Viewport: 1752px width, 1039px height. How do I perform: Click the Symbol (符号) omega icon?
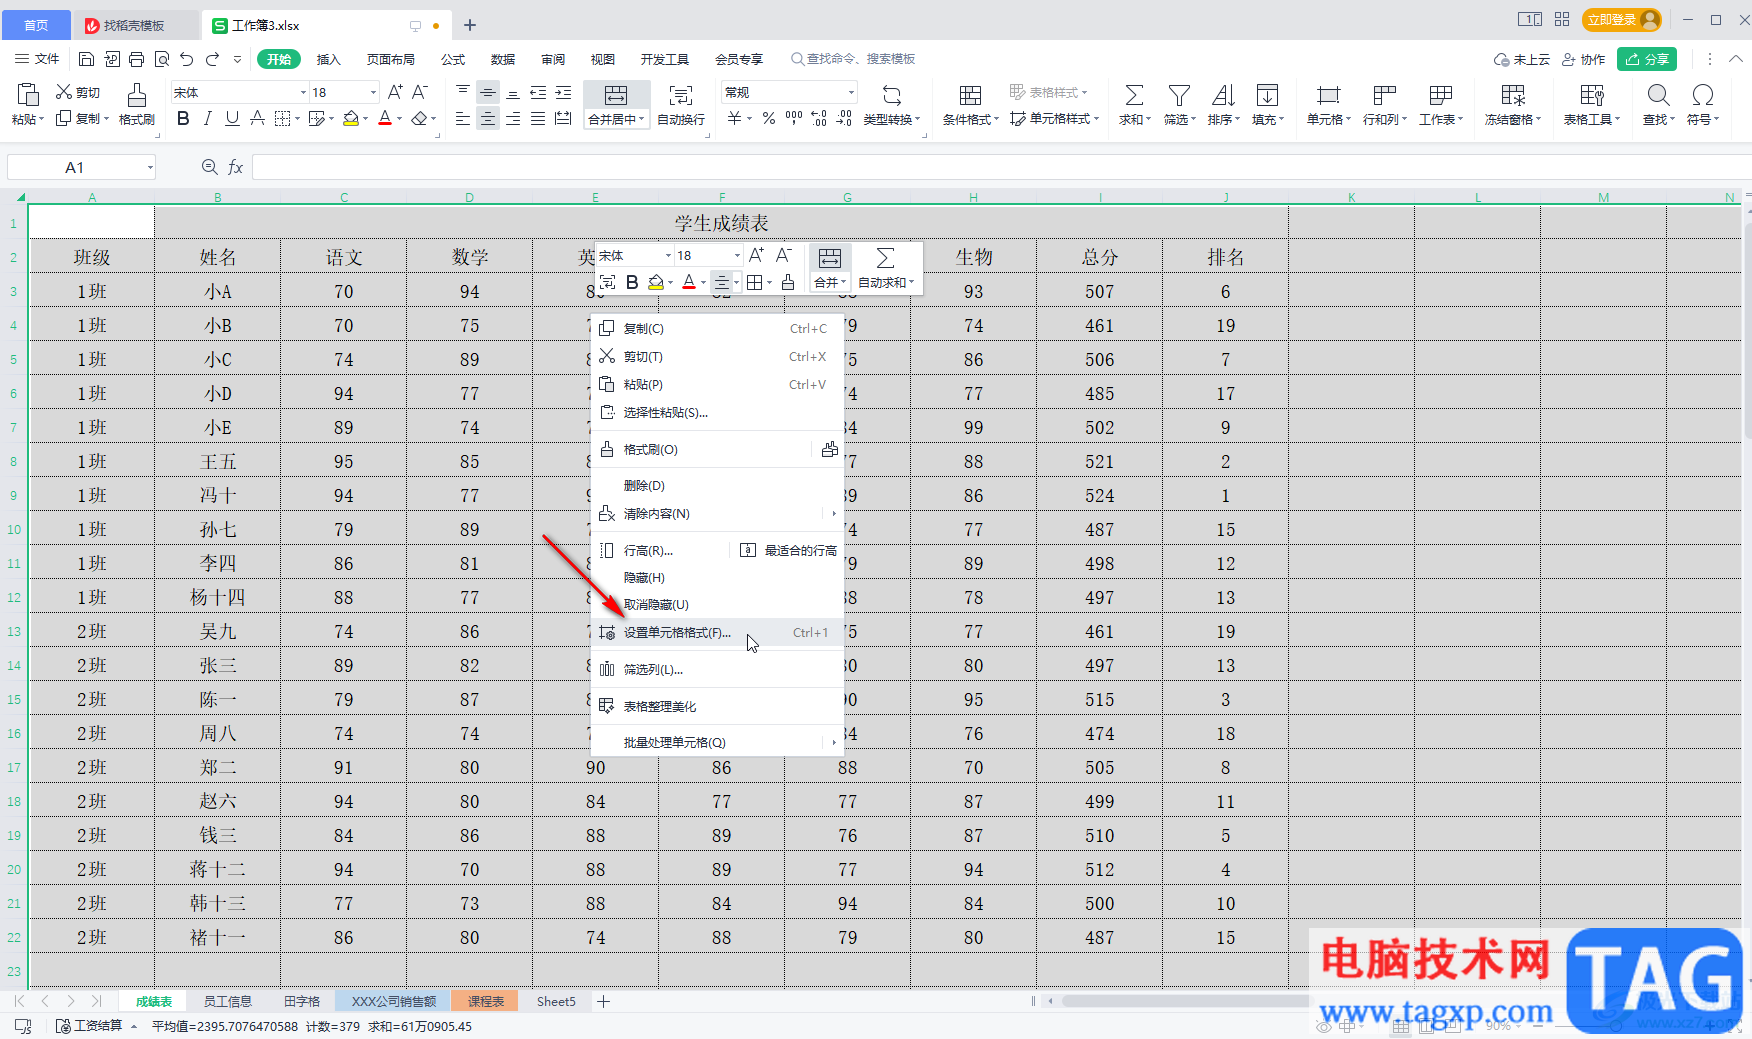pos(1702,95)
